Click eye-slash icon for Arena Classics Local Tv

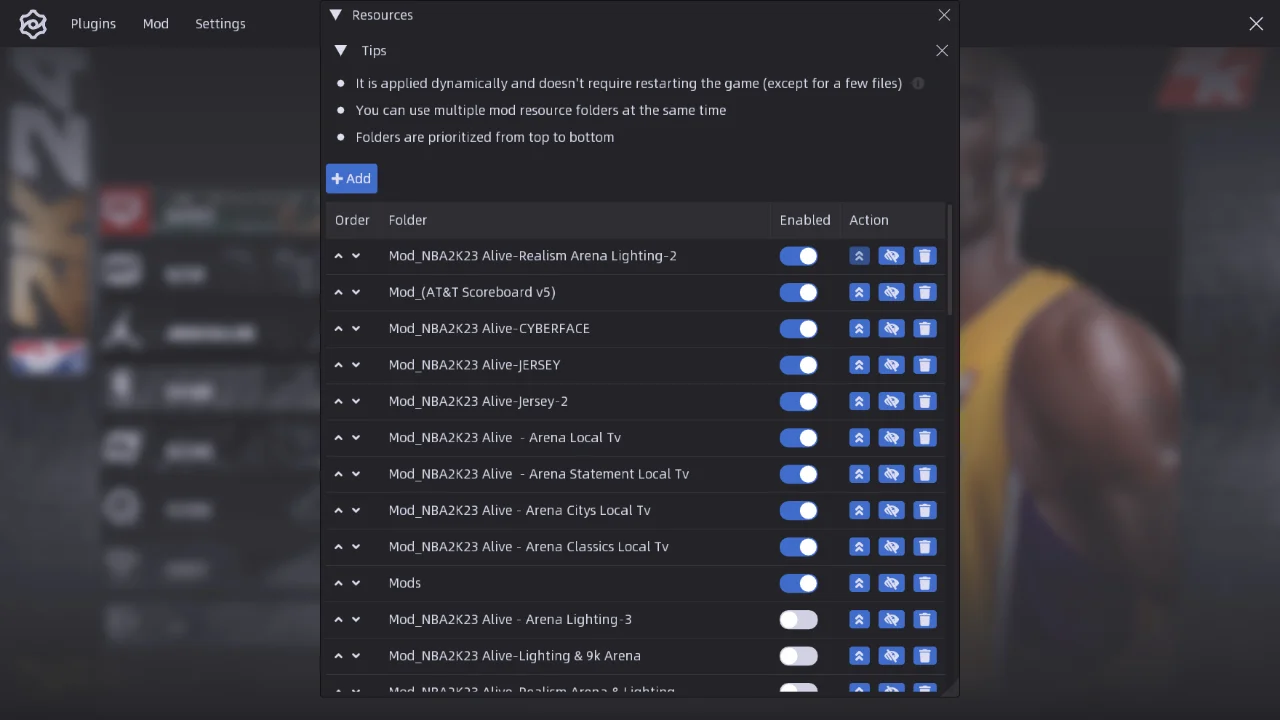(x=892, y=547)
